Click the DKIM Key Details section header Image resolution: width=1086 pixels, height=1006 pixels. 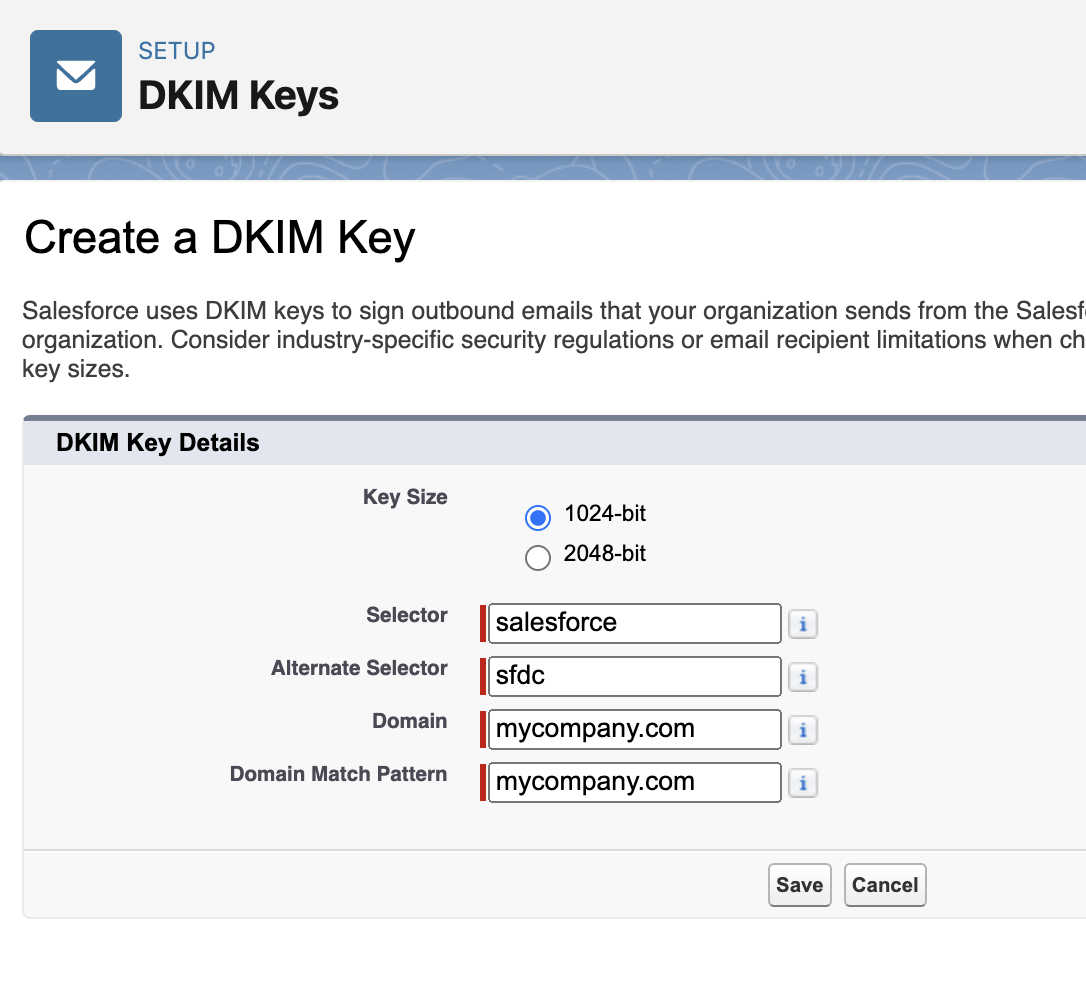click(156, 442)
